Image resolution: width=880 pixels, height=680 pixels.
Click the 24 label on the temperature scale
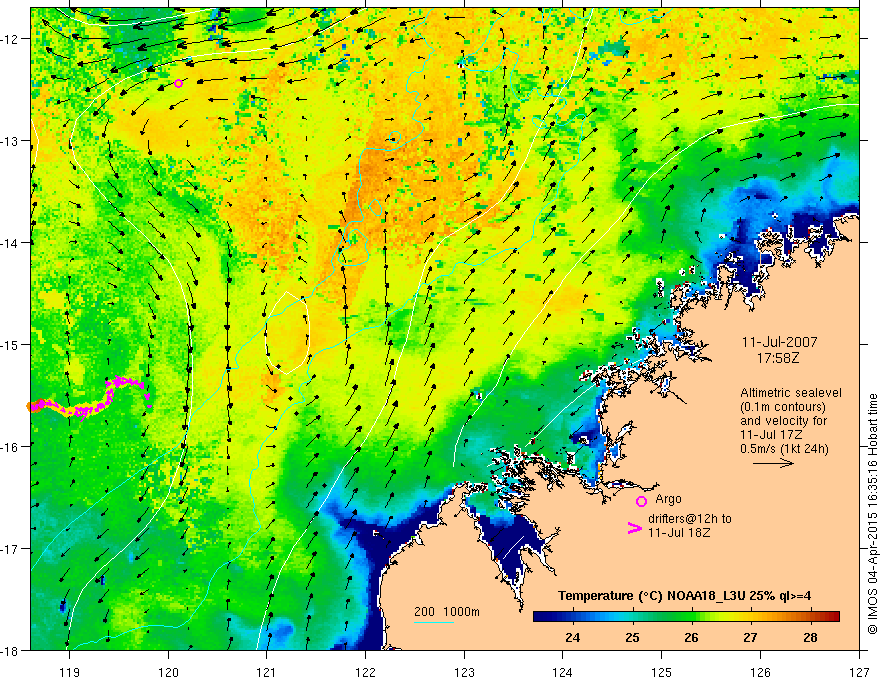(x=572, y=637)
